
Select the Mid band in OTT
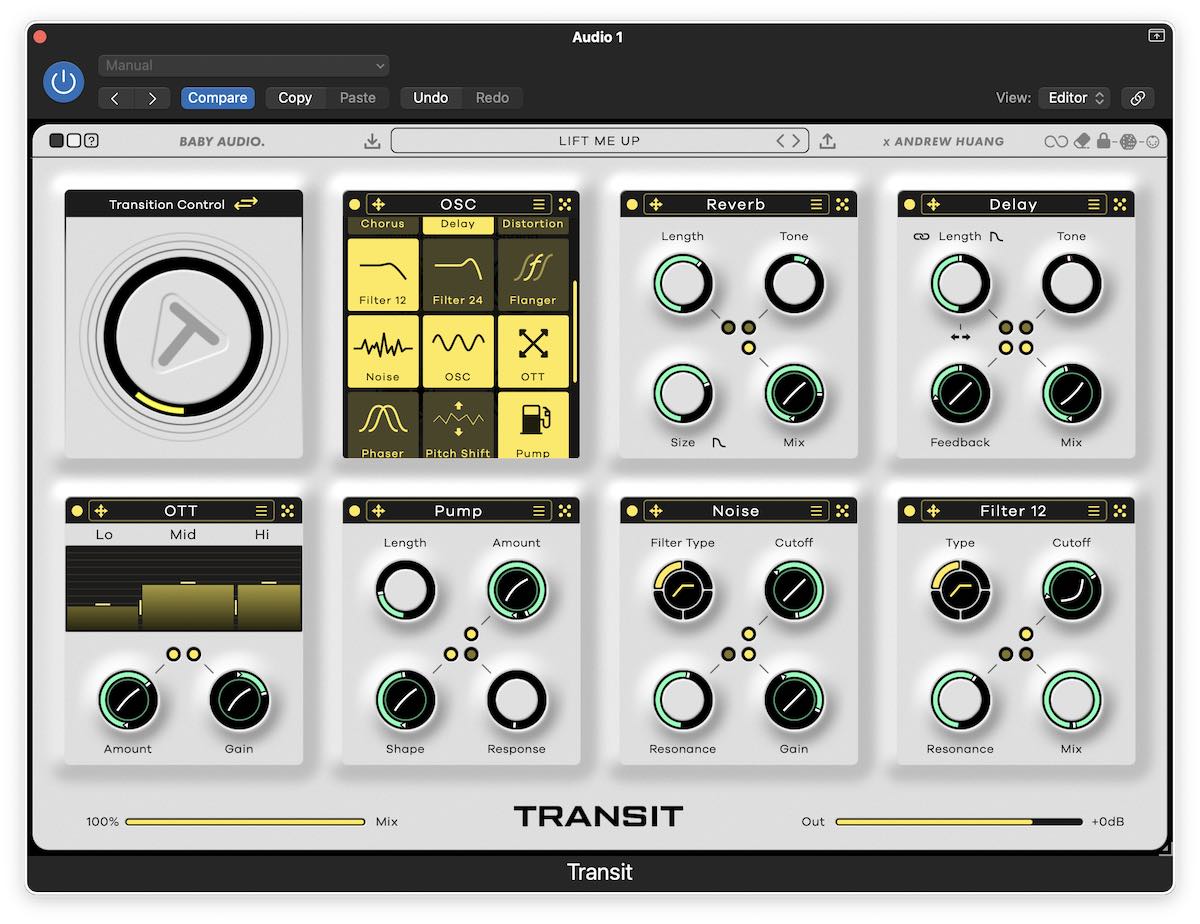183,535
